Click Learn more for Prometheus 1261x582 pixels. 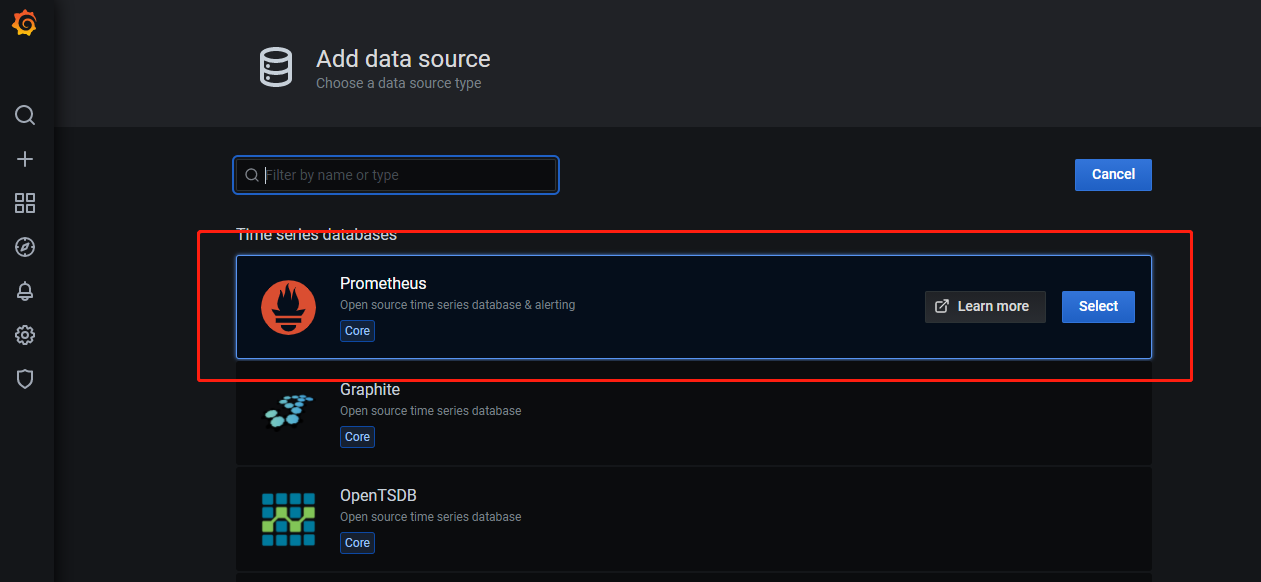click(984, 307)
